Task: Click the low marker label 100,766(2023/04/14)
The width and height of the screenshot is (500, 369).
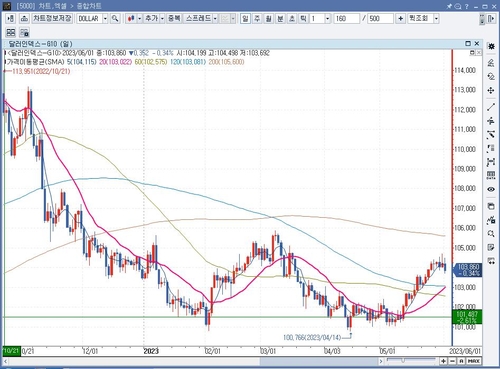Action: coord(312,338)
